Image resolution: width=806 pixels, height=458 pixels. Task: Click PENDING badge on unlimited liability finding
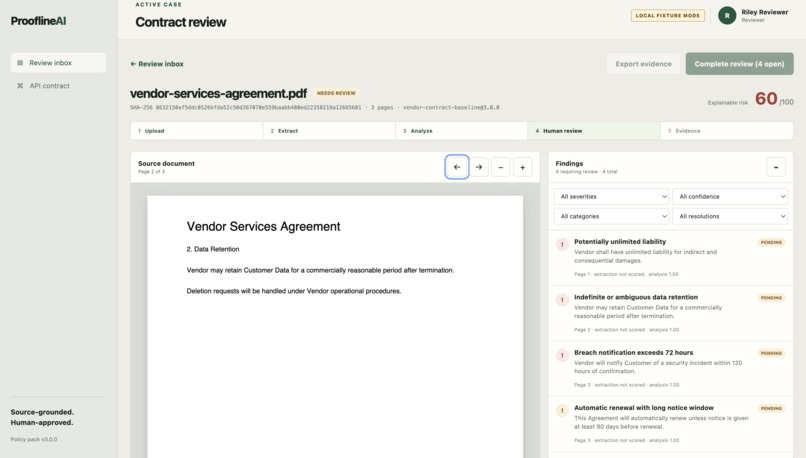[771, 242]
